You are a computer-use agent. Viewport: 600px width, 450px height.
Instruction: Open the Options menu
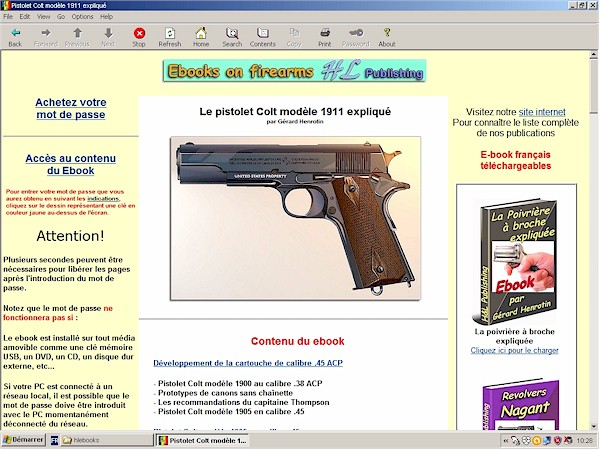click(x=82, y=16)
